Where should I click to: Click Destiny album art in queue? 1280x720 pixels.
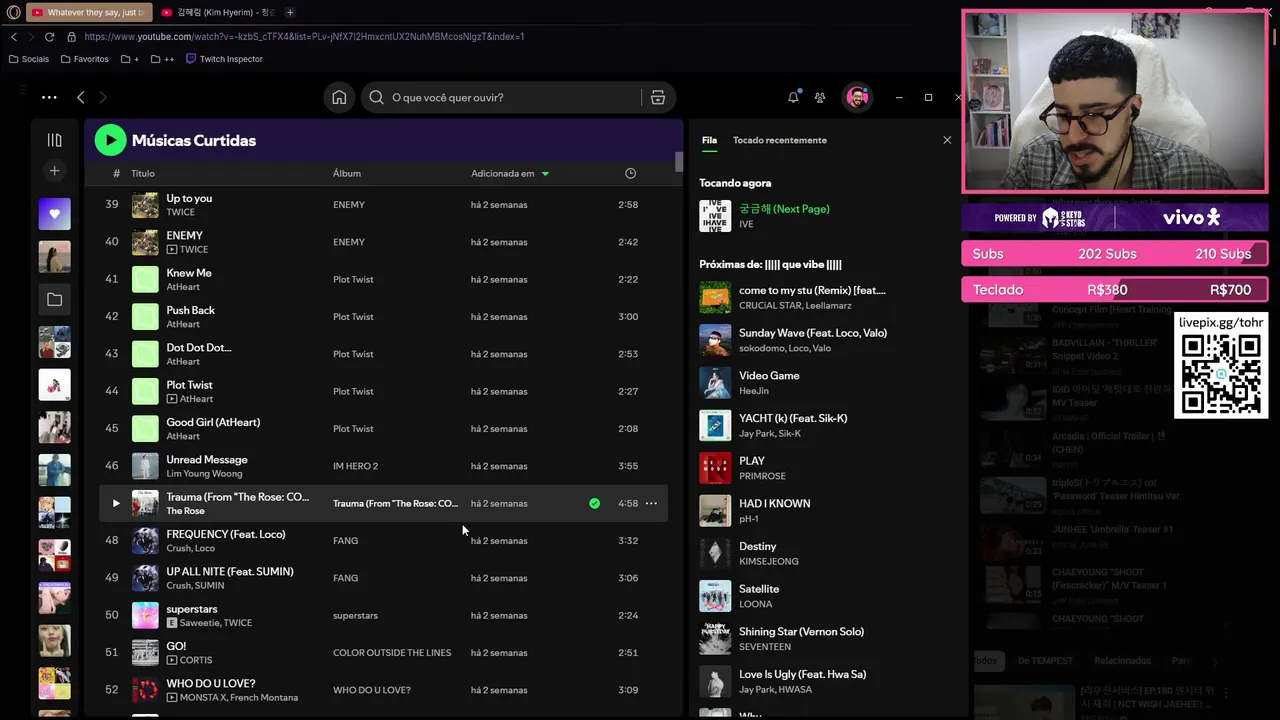(x=715, y=553)
